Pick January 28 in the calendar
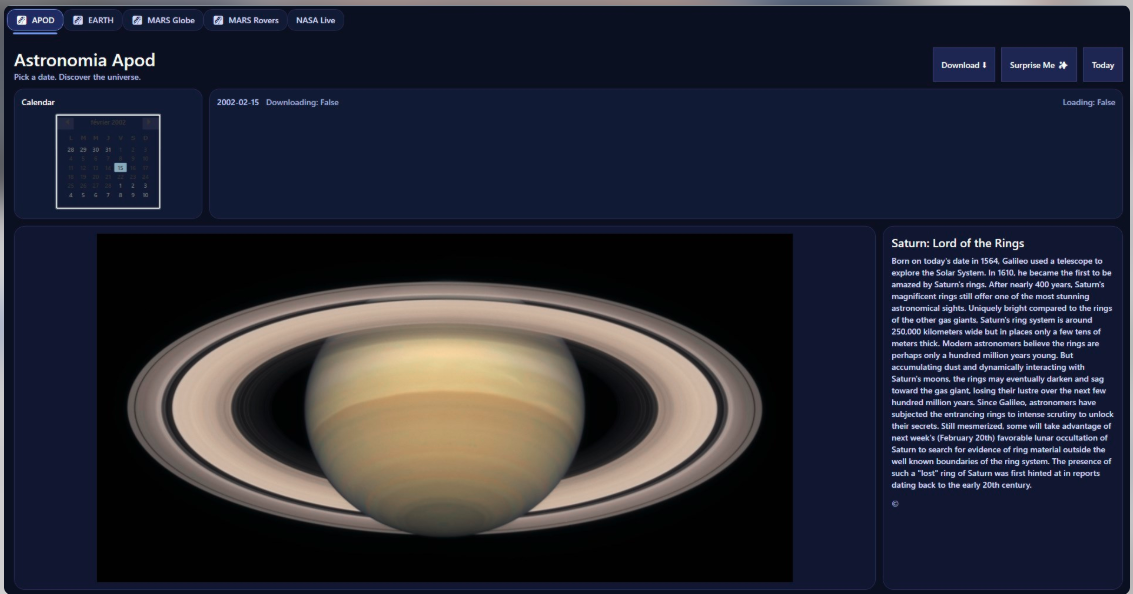 point(71,150)
